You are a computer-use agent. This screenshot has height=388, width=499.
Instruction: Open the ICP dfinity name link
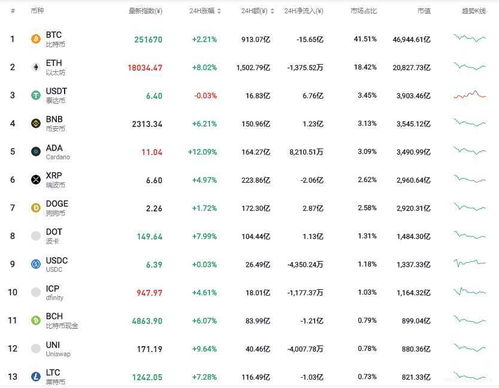click(52, 288)
